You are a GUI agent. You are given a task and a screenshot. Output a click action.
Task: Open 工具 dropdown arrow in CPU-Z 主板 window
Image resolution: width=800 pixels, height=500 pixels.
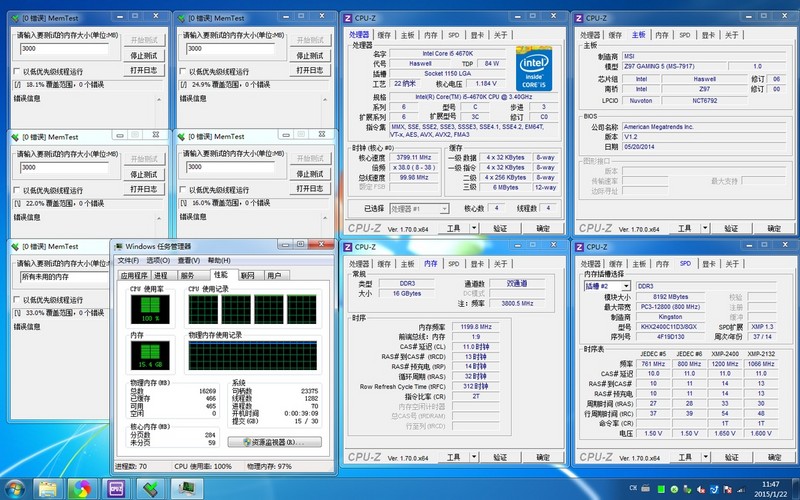click(x=705, y=228)
